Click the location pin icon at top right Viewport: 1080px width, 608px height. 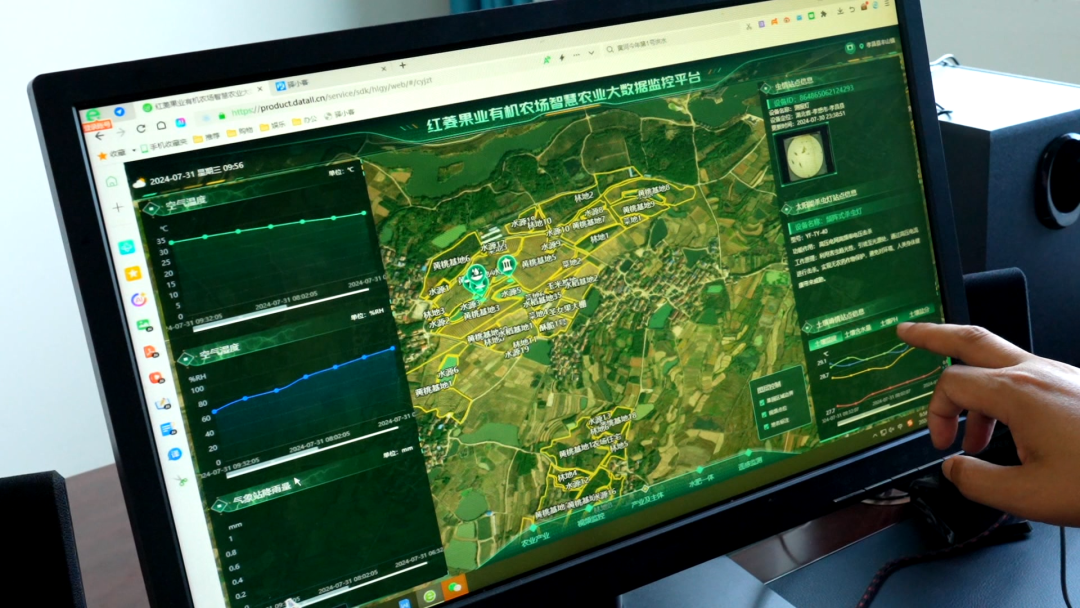(861, 46)
